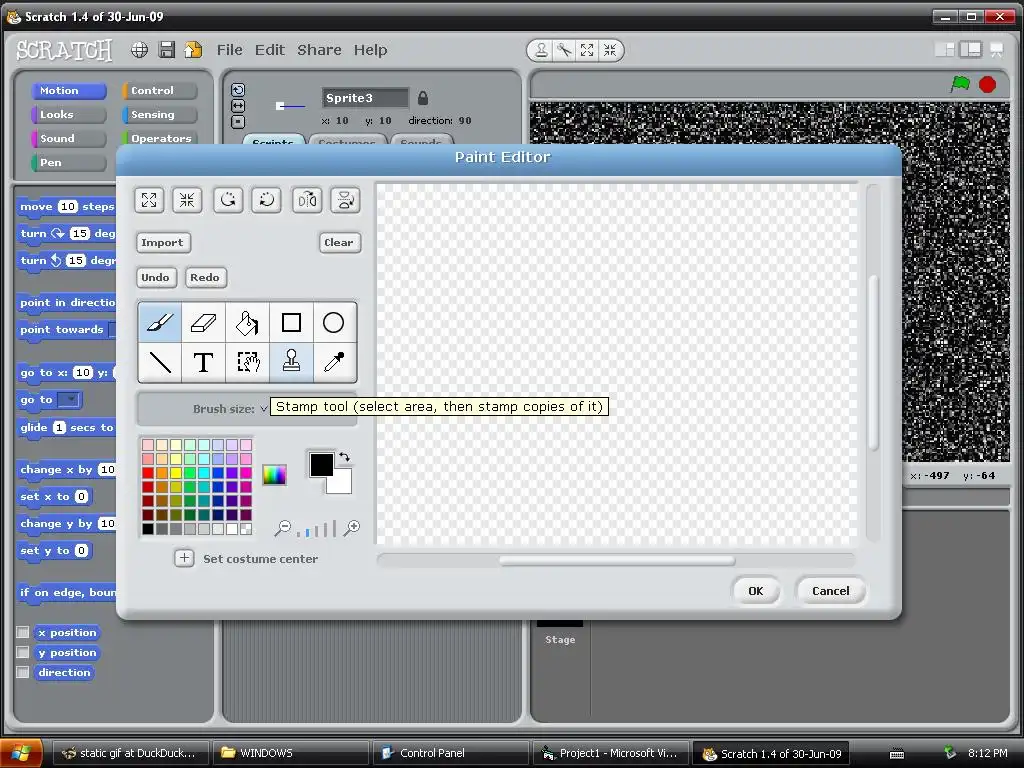Click the green flag to start
Screen dimensions: 1024x768
click(960, 84)
